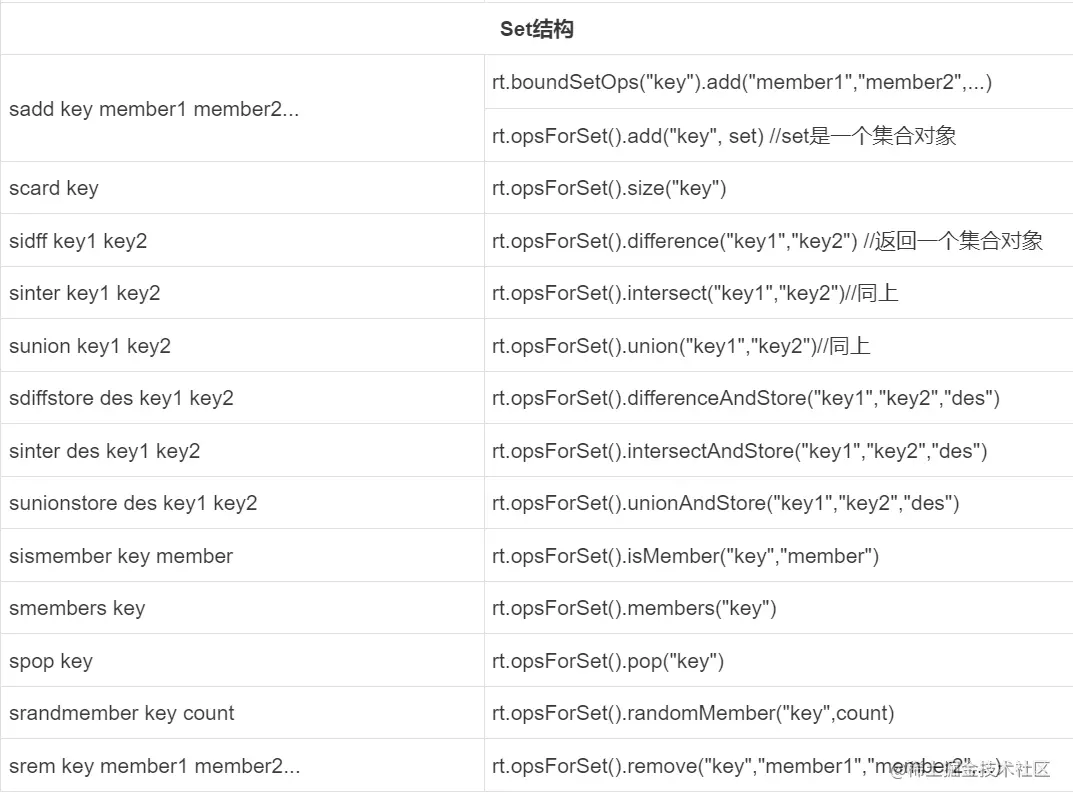
Task: Click the opsForSet members("key") cell
Action: click(x=634, y=608)
